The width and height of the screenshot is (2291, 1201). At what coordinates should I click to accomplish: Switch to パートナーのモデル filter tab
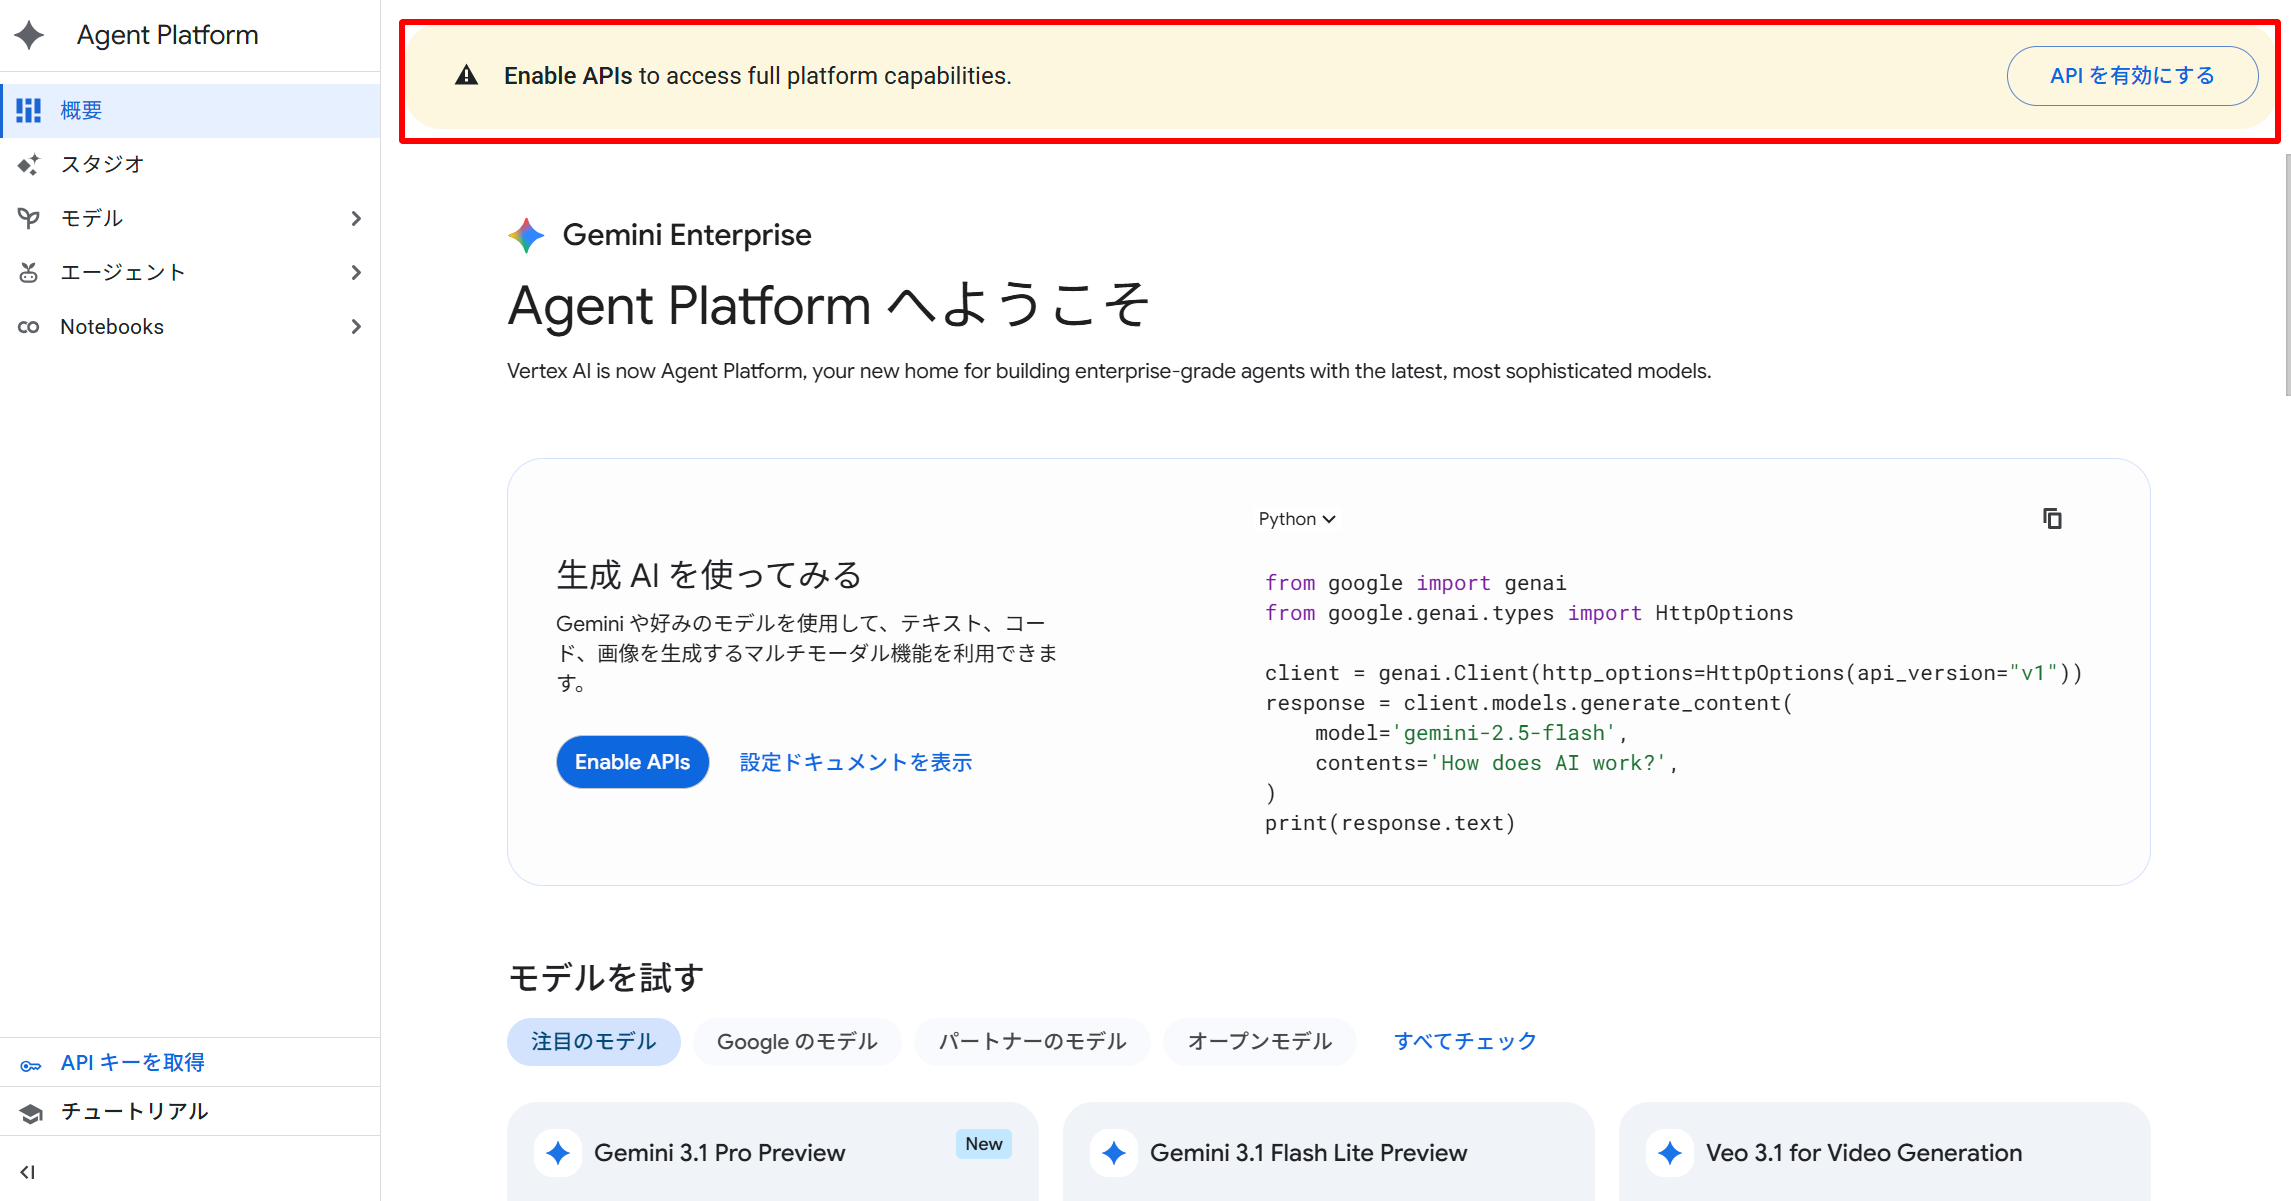1032,1041
